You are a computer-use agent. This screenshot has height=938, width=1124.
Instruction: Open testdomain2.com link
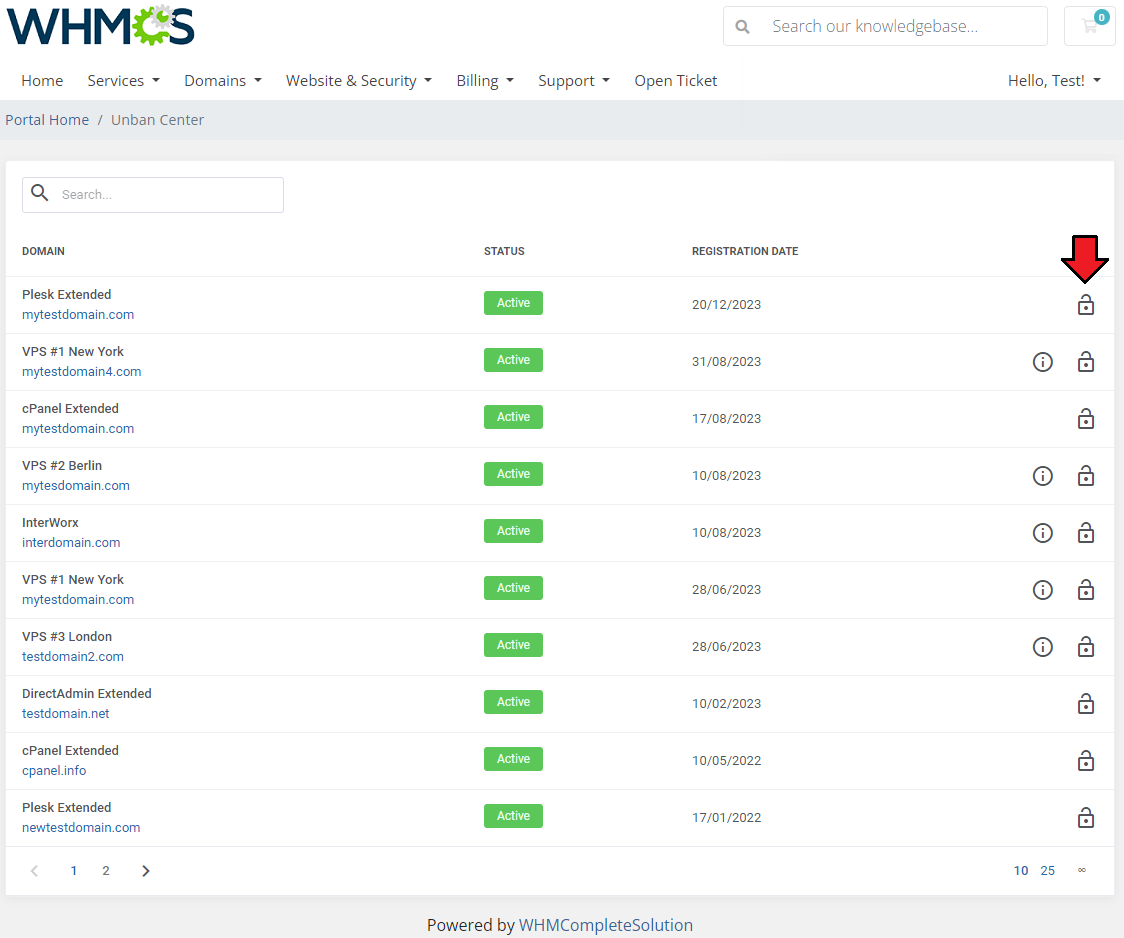(73, 656)
